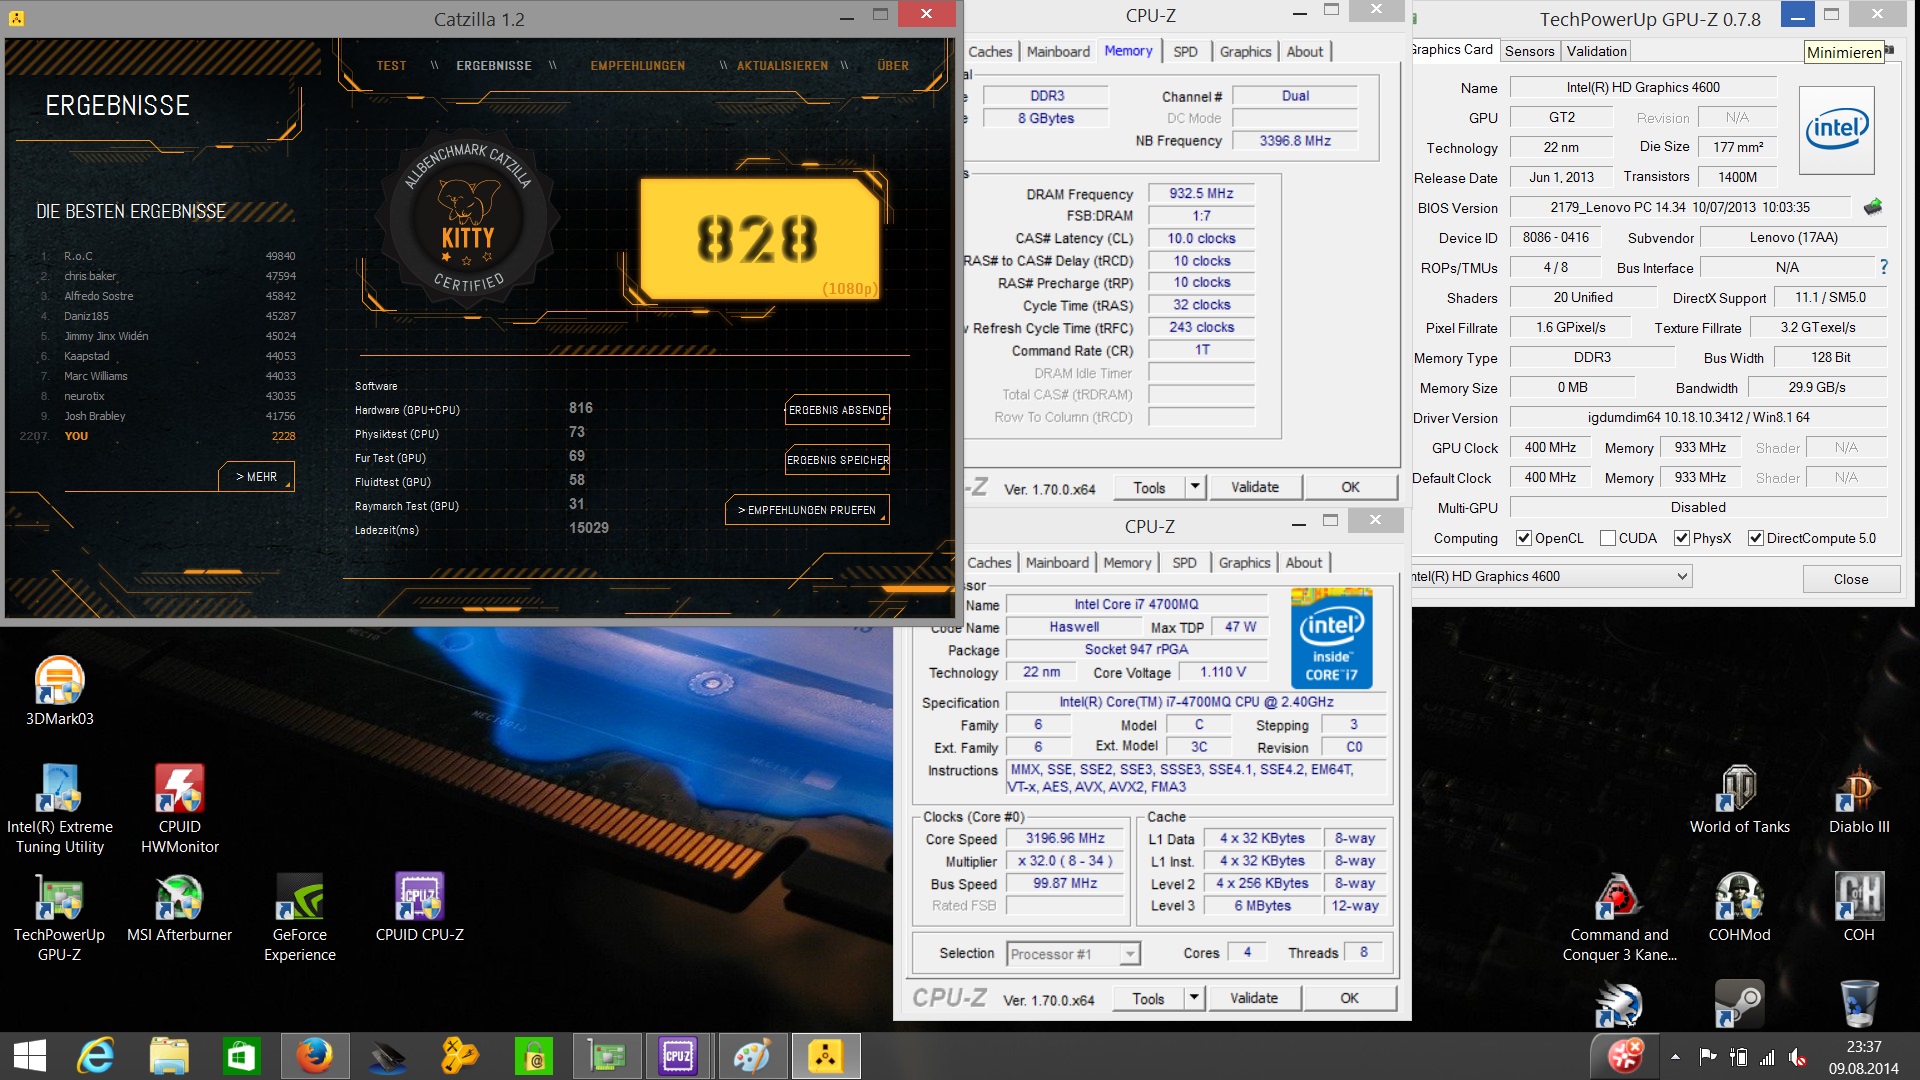Click the MEHR button under best results
This screenshot has width=1920, height=1080.
[x=256, y=477]
